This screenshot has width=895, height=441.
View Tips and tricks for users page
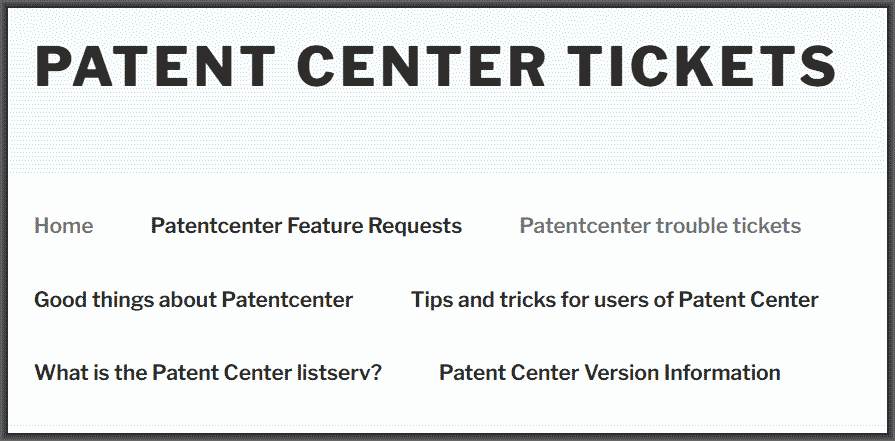click(614, 300)
